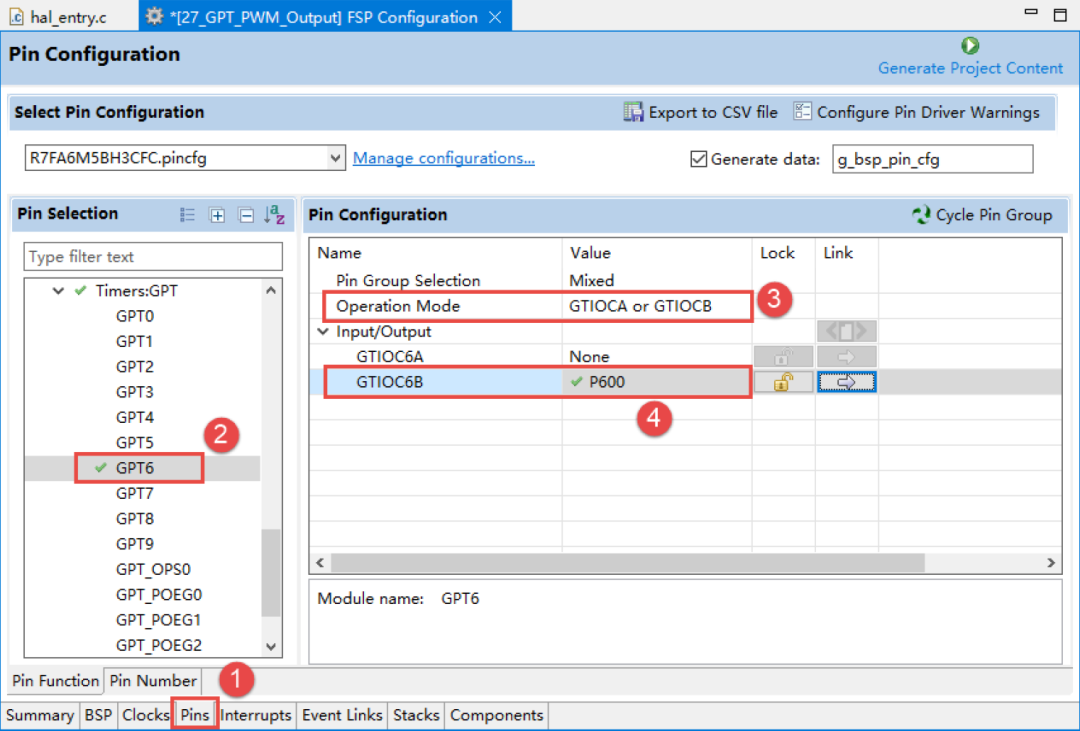Click the Manage configurations link

[x=443, y=158]
